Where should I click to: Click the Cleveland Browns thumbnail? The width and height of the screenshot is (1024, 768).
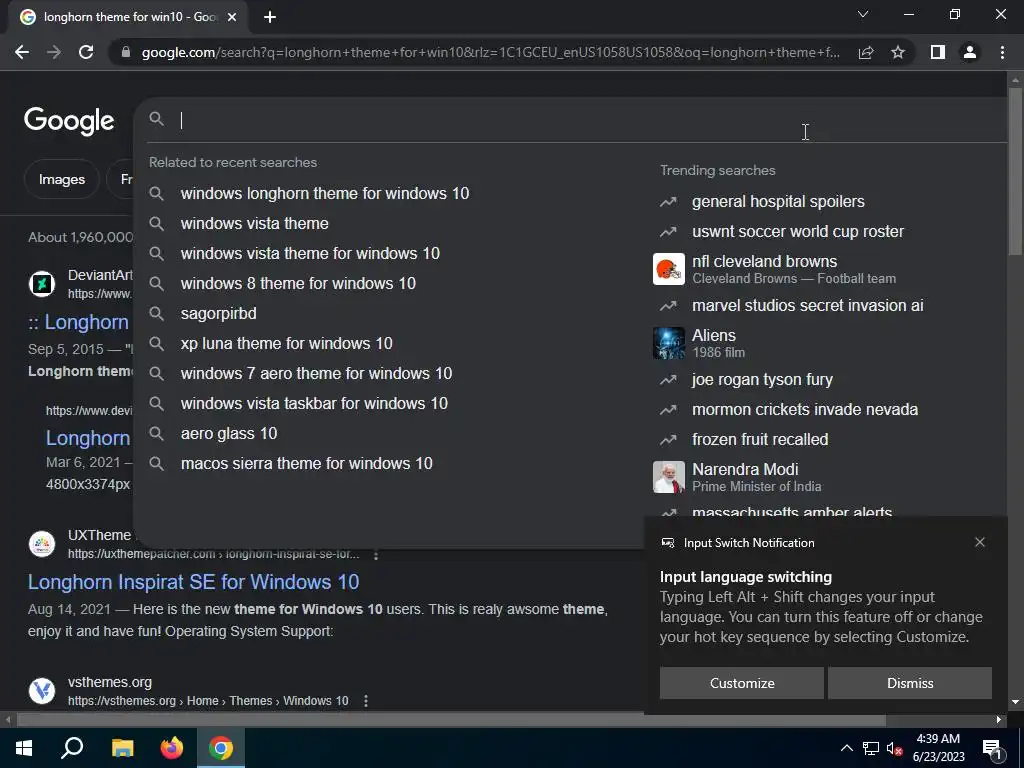point(669,269)
